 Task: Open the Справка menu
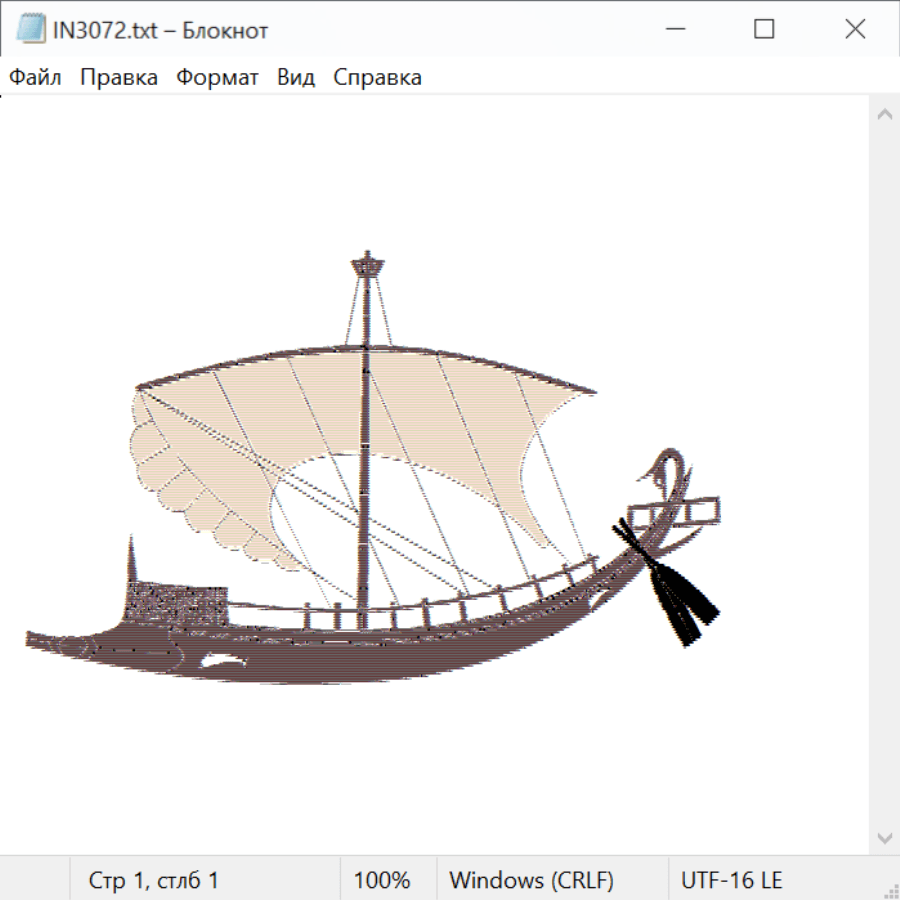pyautogui.click(x=377, y=78)
